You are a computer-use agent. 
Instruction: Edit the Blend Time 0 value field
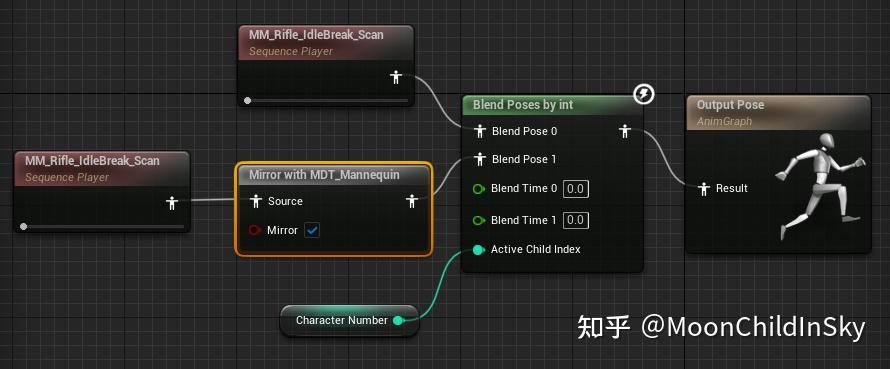pyautogui.click(x=576, y=188)
